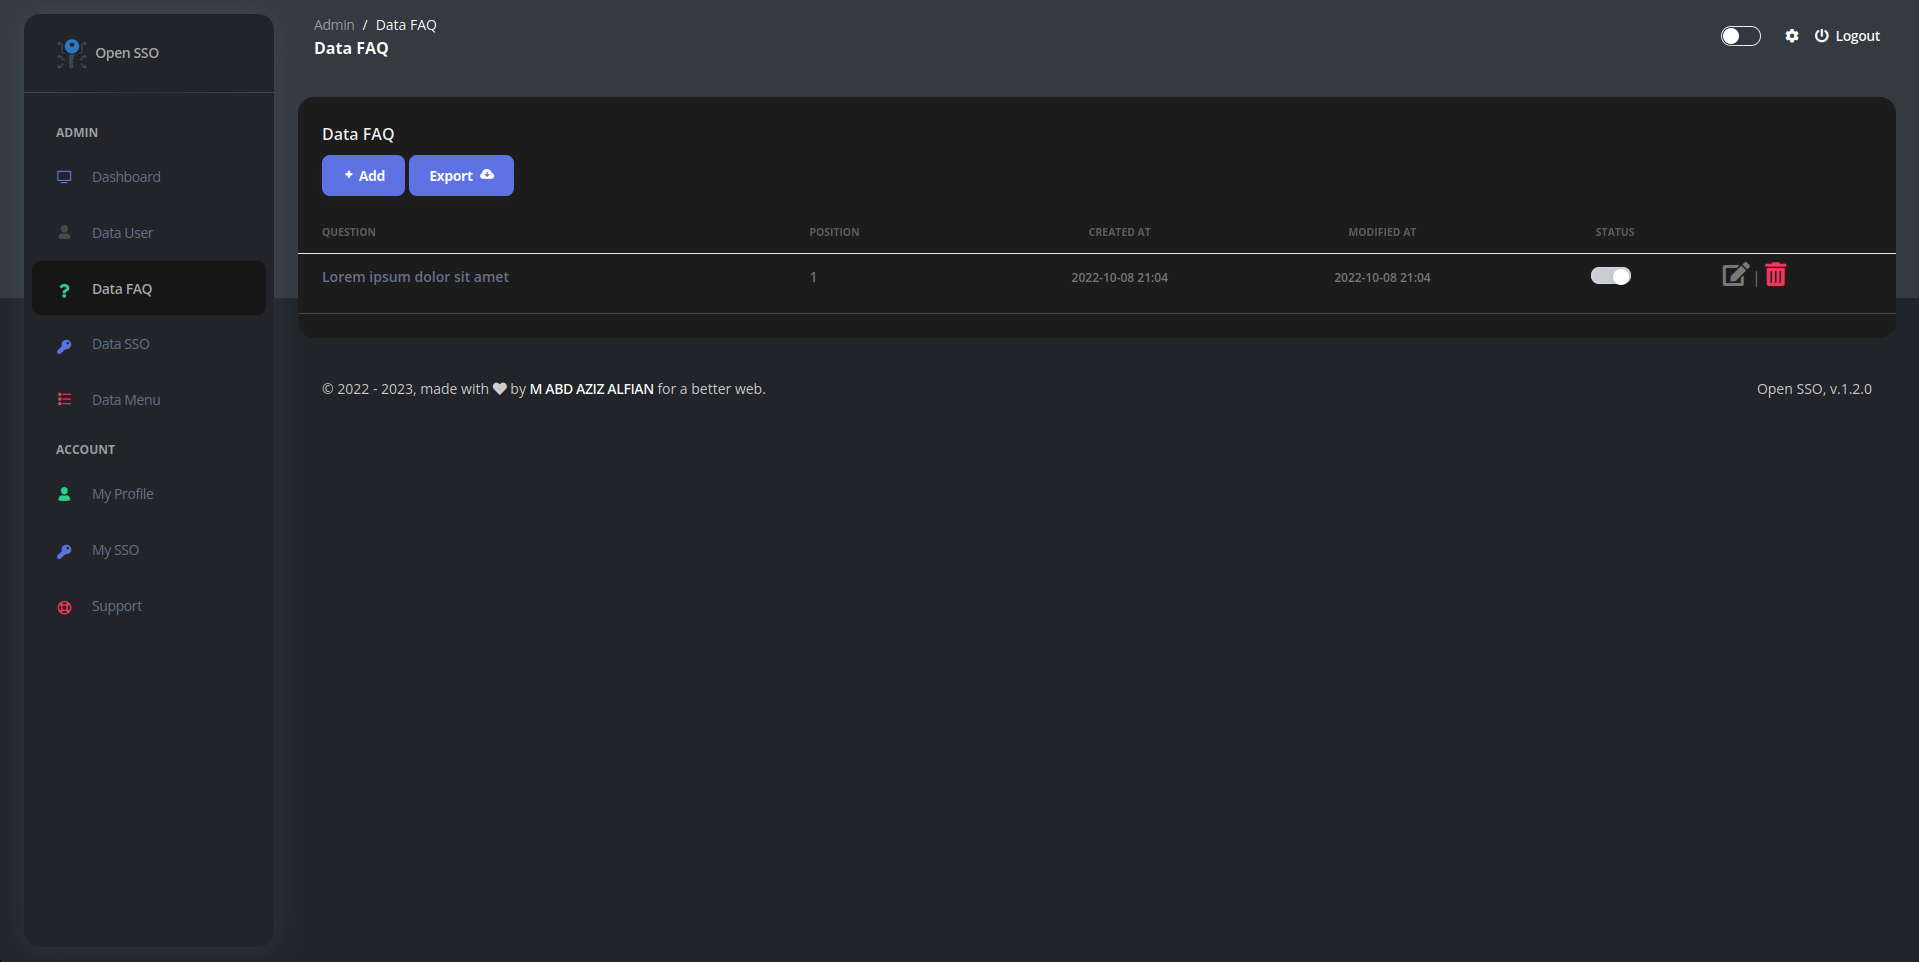Click the Open SSO v.1.2.0 footer text
1919x962 pixels.
1814,389
